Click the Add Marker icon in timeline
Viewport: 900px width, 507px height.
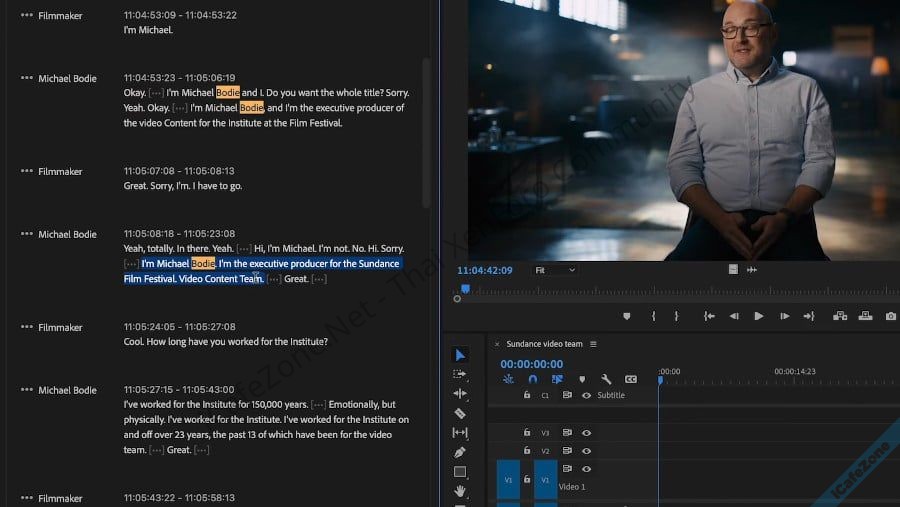[581, 380]
